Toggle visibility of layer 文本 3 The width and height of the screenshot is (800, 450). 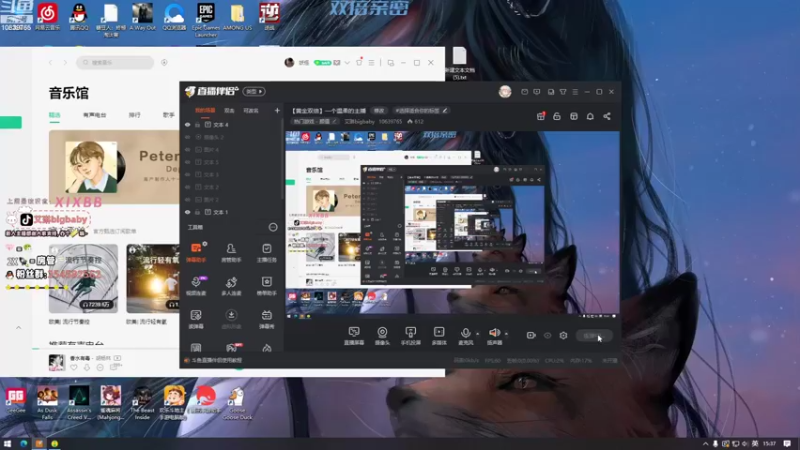coord(188,174)
